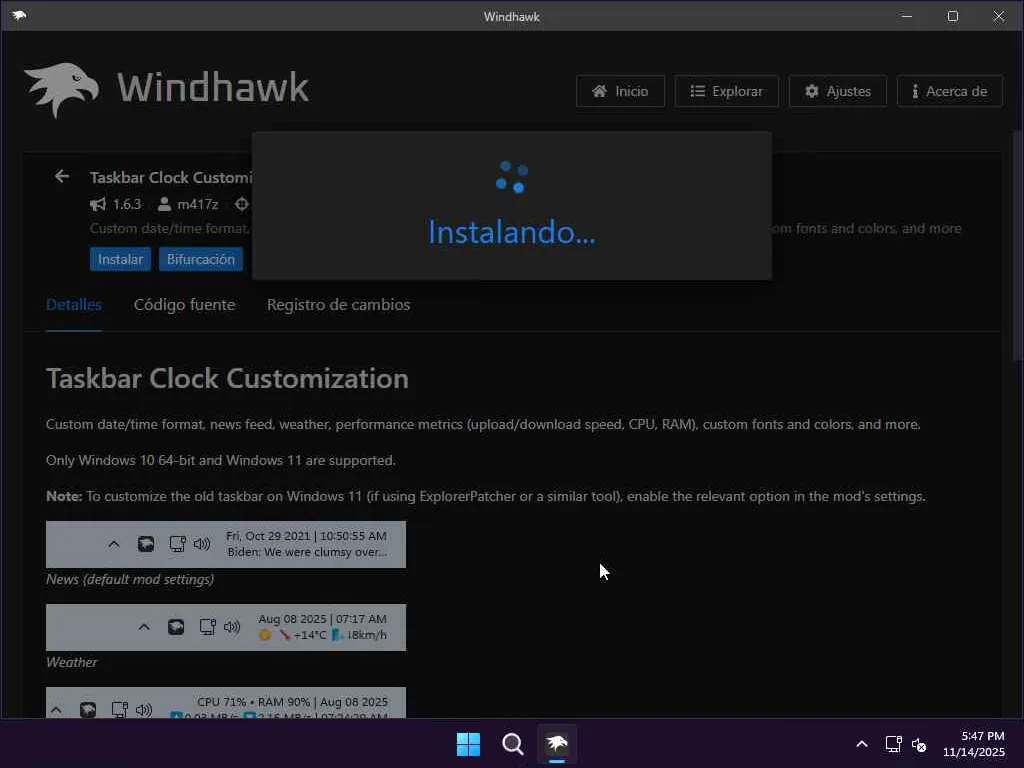Open the Registro de cambios tab

tap(338, 305)
